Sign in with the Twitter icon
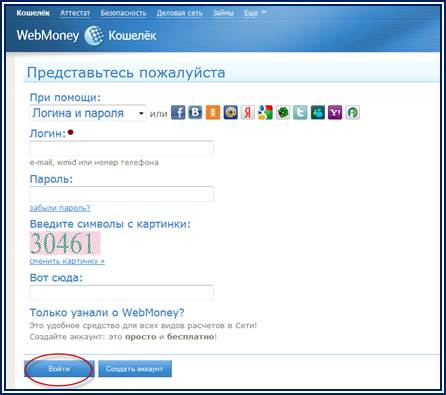This screenshot has width=446, height=395. (300, 113)
